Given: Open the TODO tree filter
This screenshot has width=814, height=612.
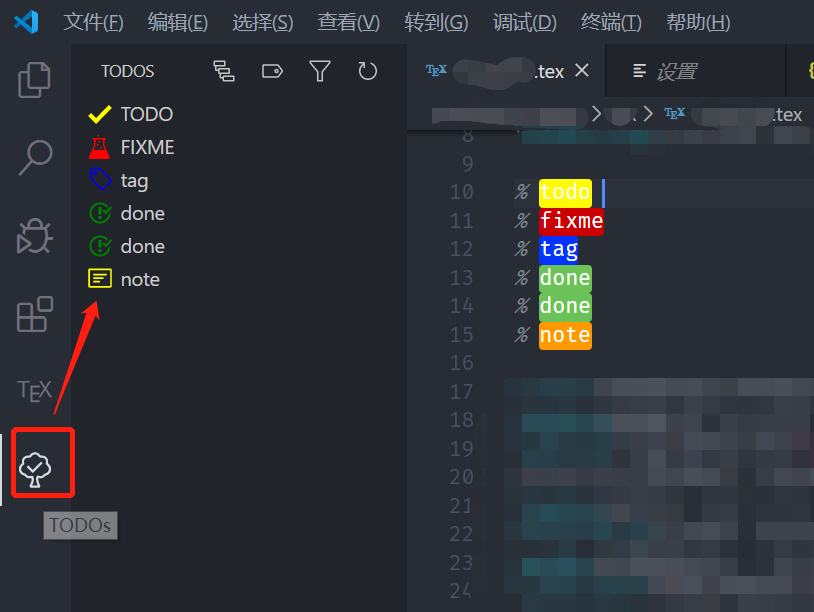Looking at the screenshot, I should (320, 71).
